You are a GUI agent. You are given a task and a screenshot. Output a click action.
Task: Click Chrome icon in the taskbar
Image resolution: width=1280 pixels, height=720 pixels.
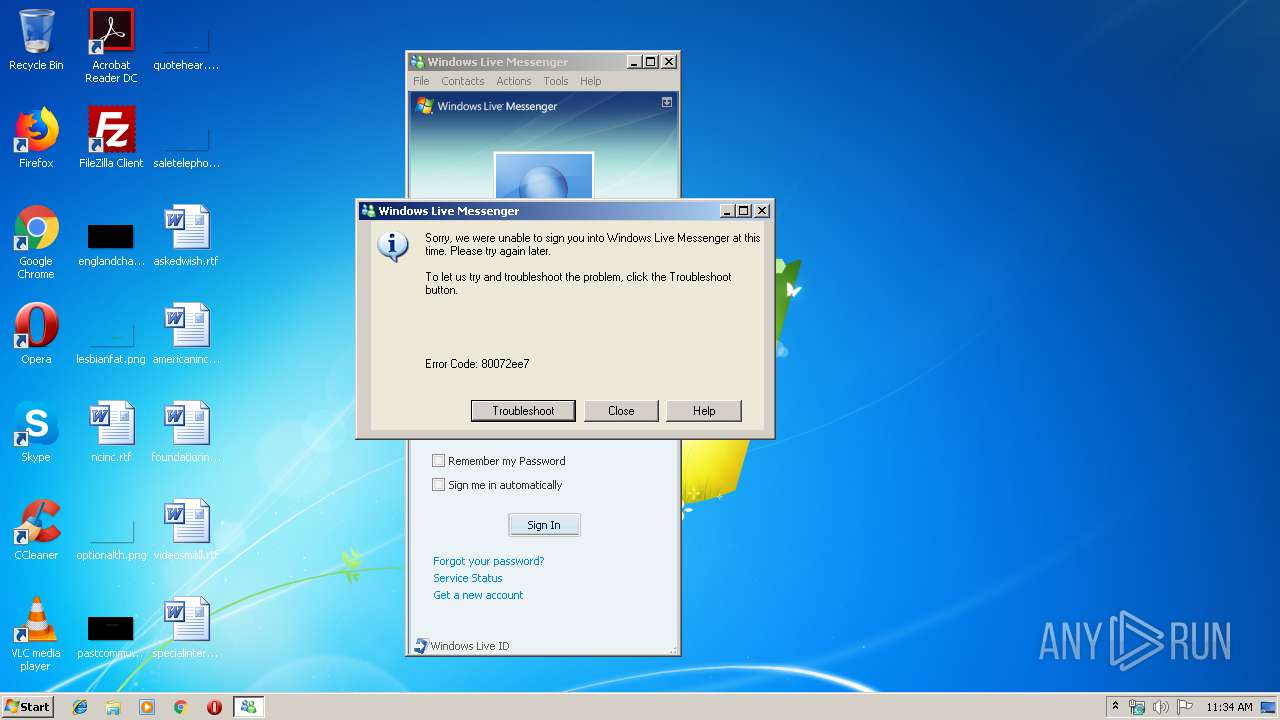(180, 707)
